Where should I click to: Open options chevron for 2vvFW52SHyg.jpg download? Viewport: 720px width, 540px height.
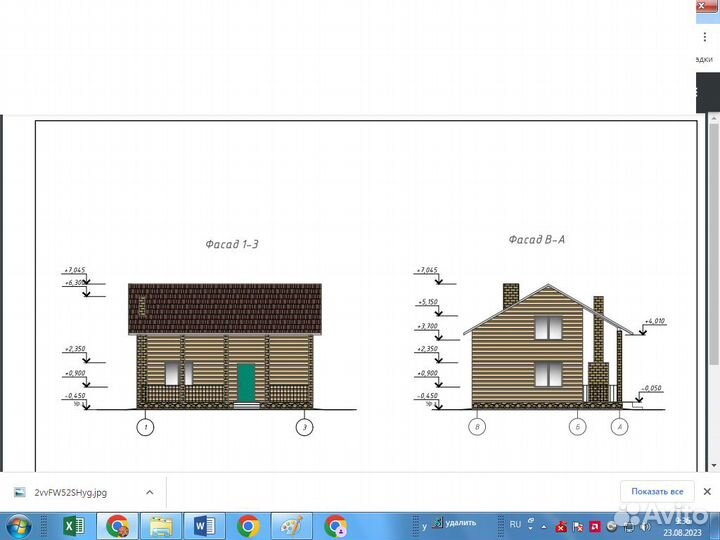point(149,492)
